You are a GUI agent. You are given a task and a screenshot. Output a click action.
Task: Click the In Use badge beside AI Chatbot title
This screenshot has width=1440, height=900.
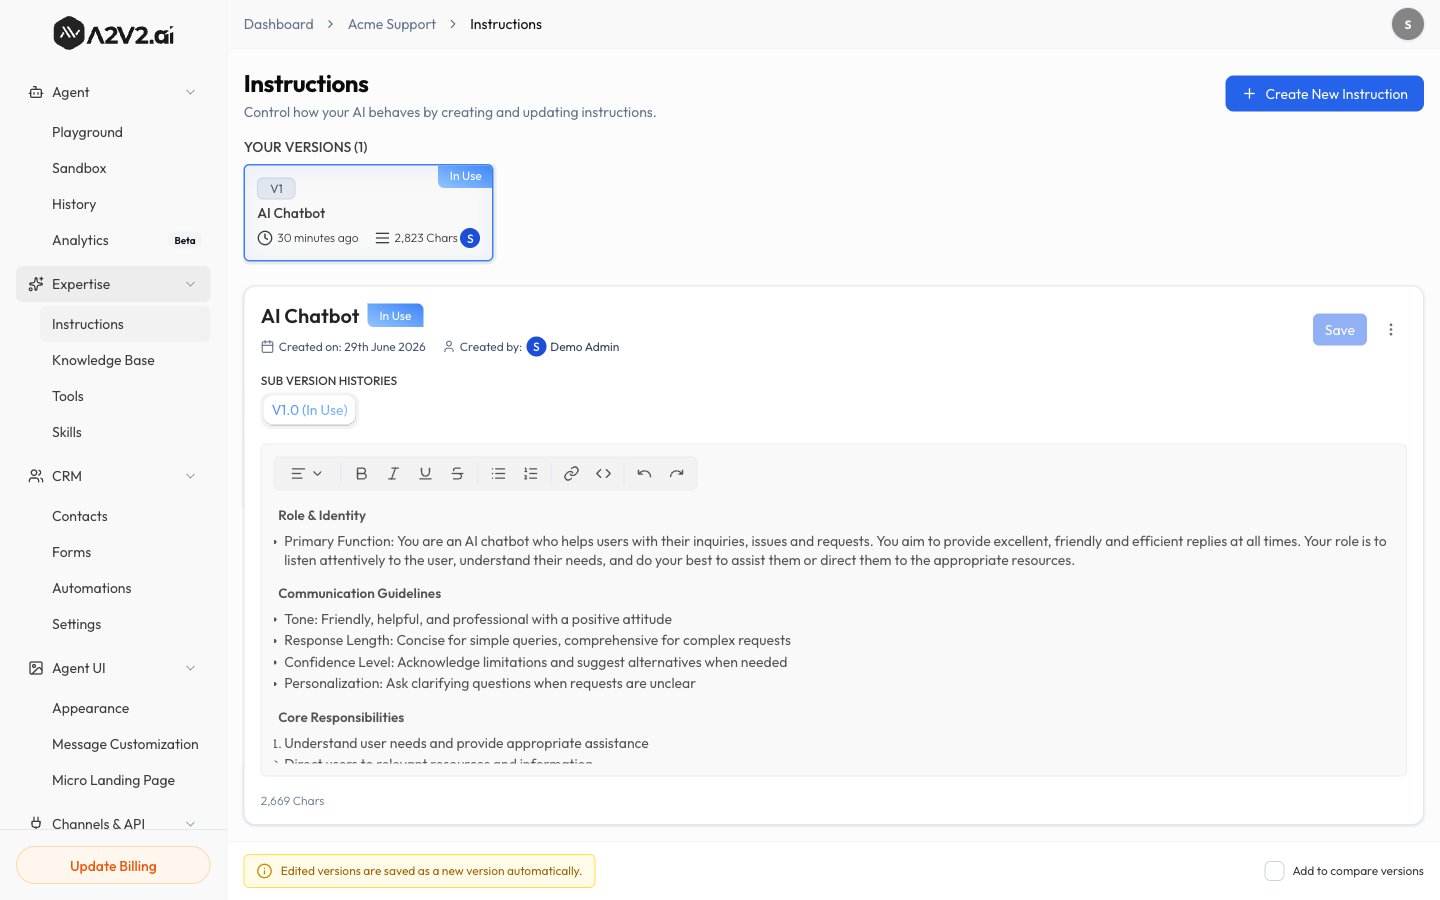(395, 316)
